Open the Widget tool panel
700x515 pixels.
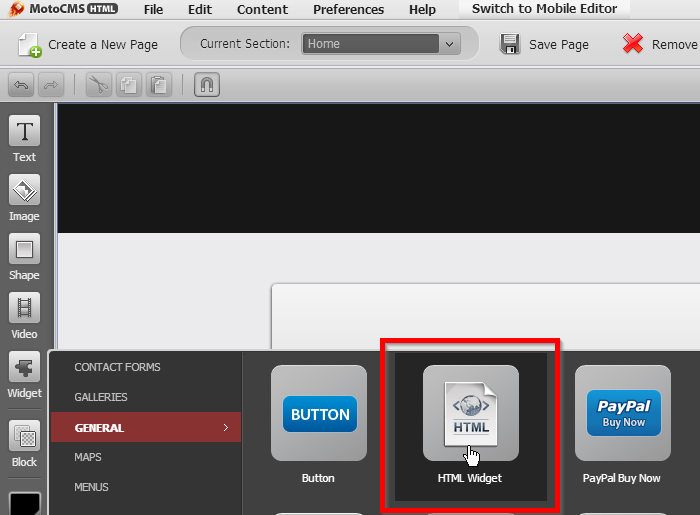click(x=24, y=375)
